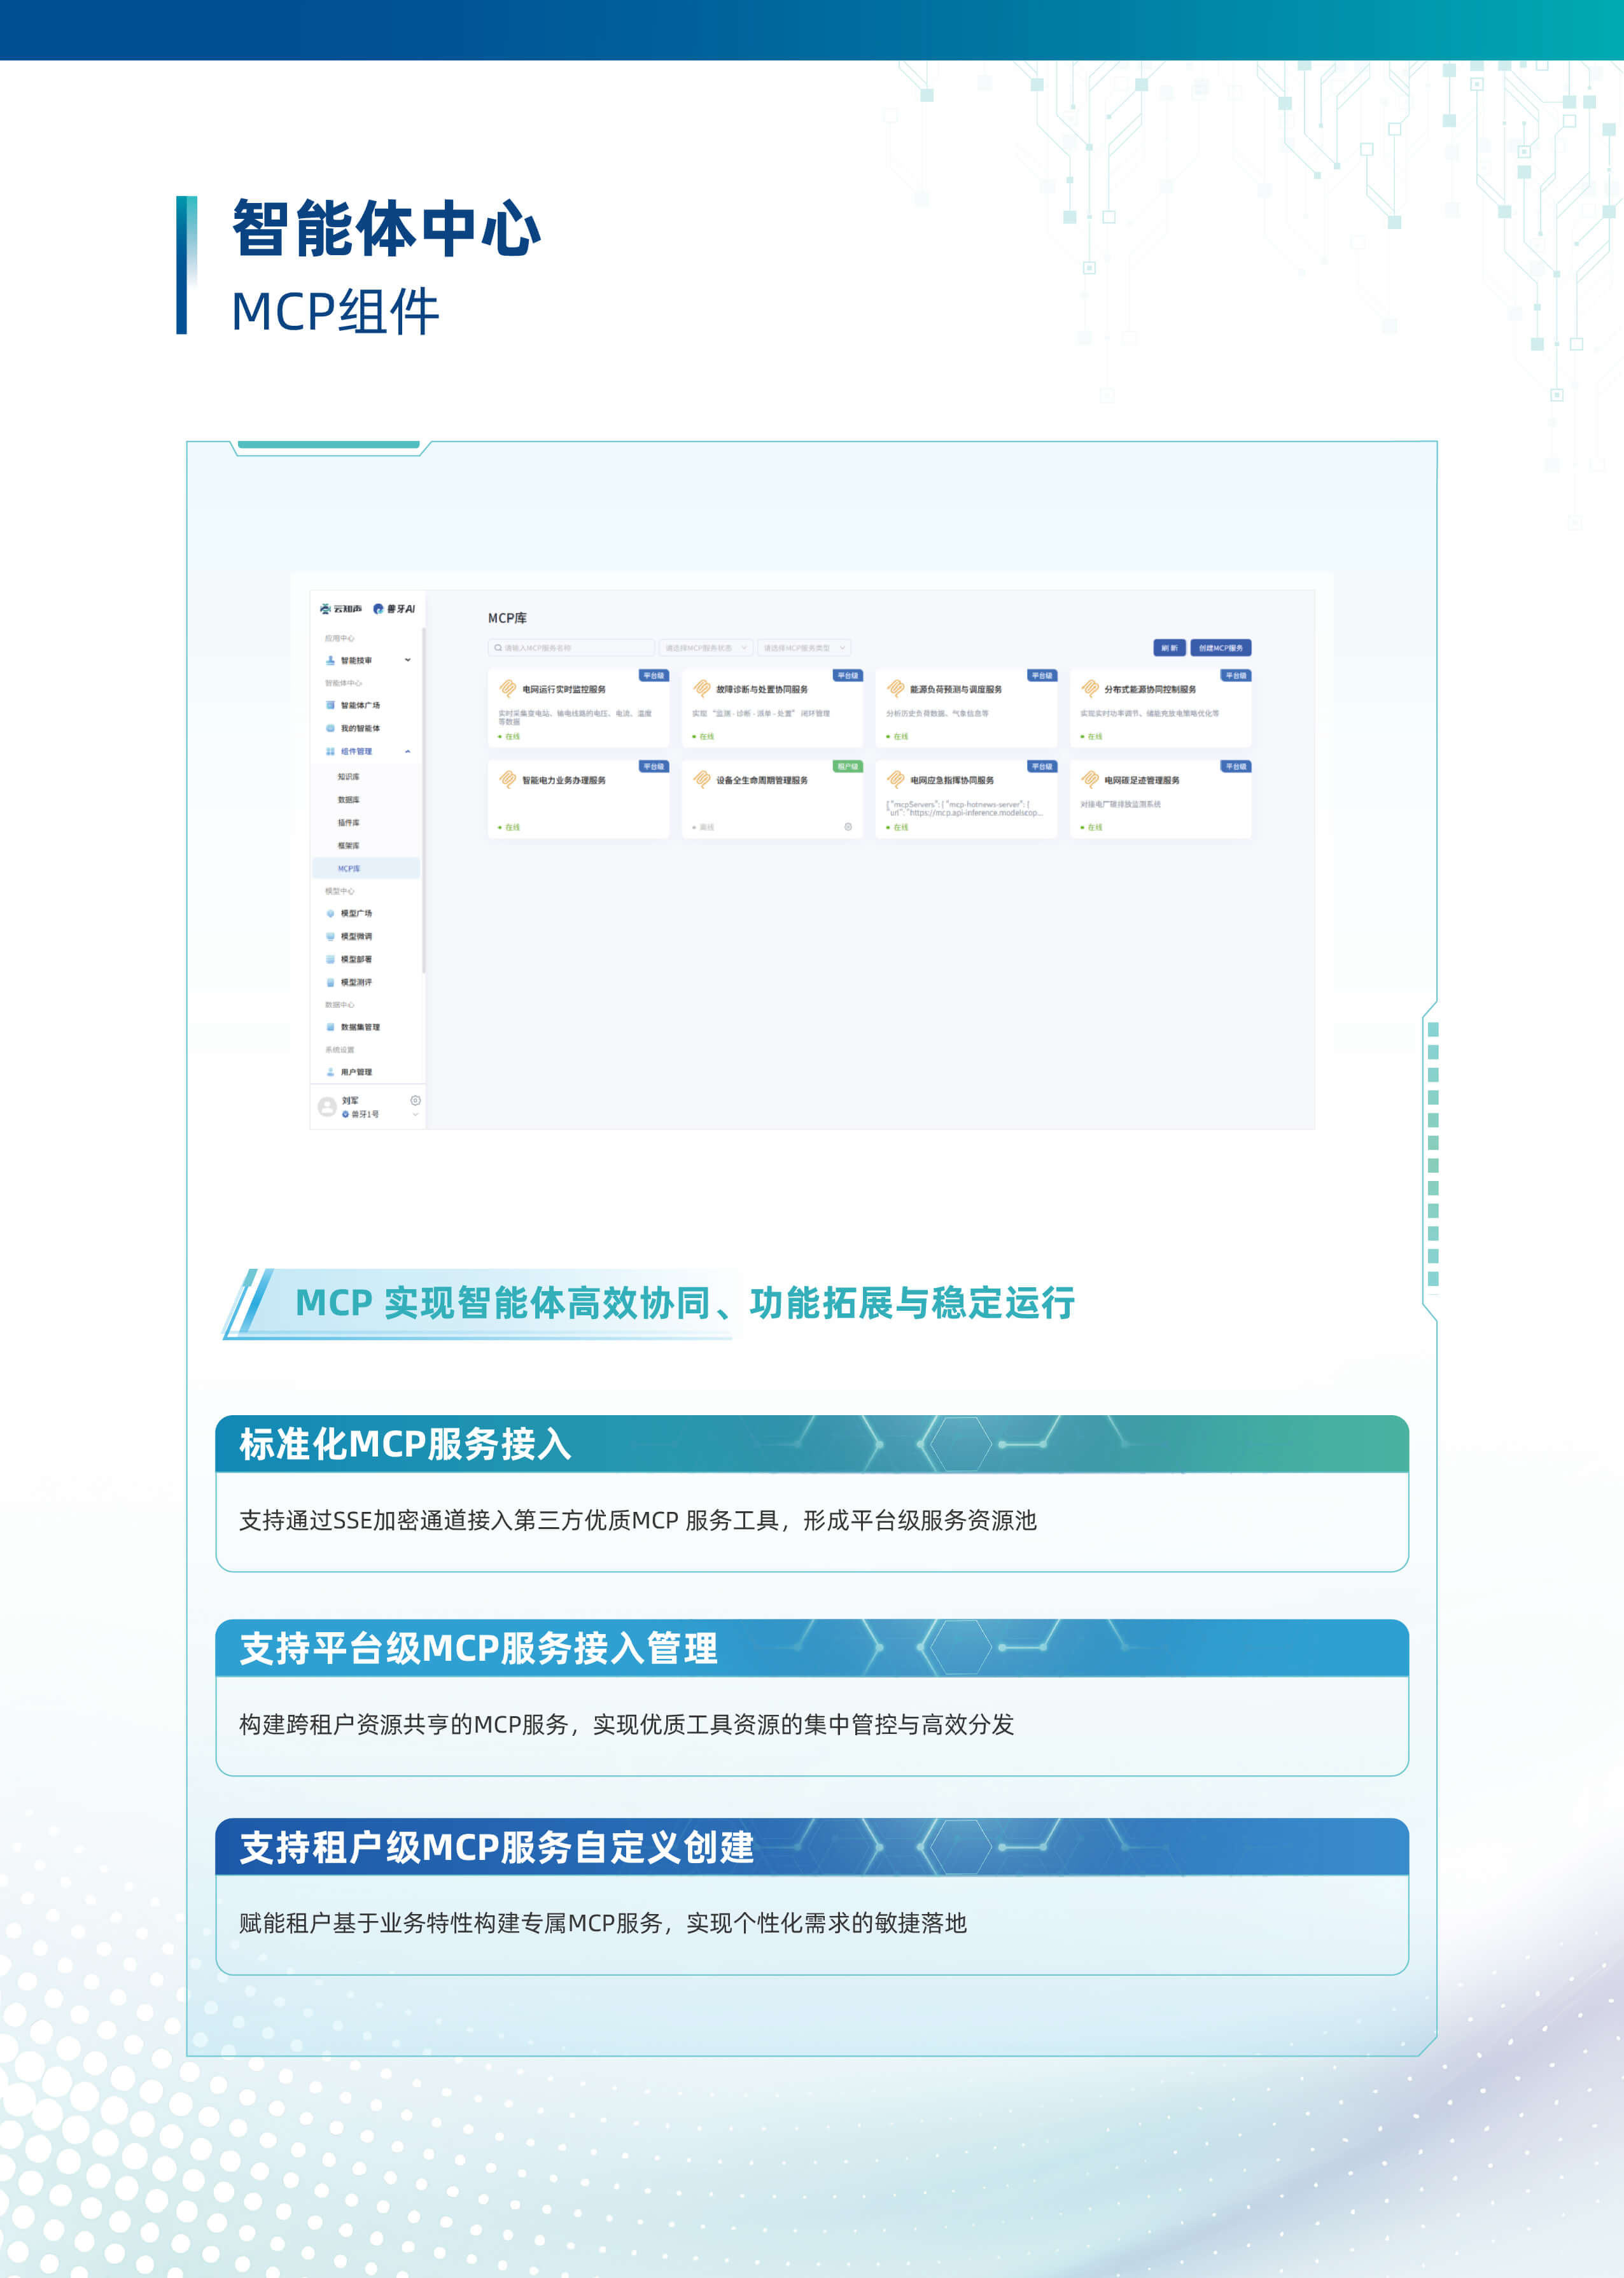1624x2278 pixels.
Task: Click the 用户管理 person icon
Action: click(330, 1072)
